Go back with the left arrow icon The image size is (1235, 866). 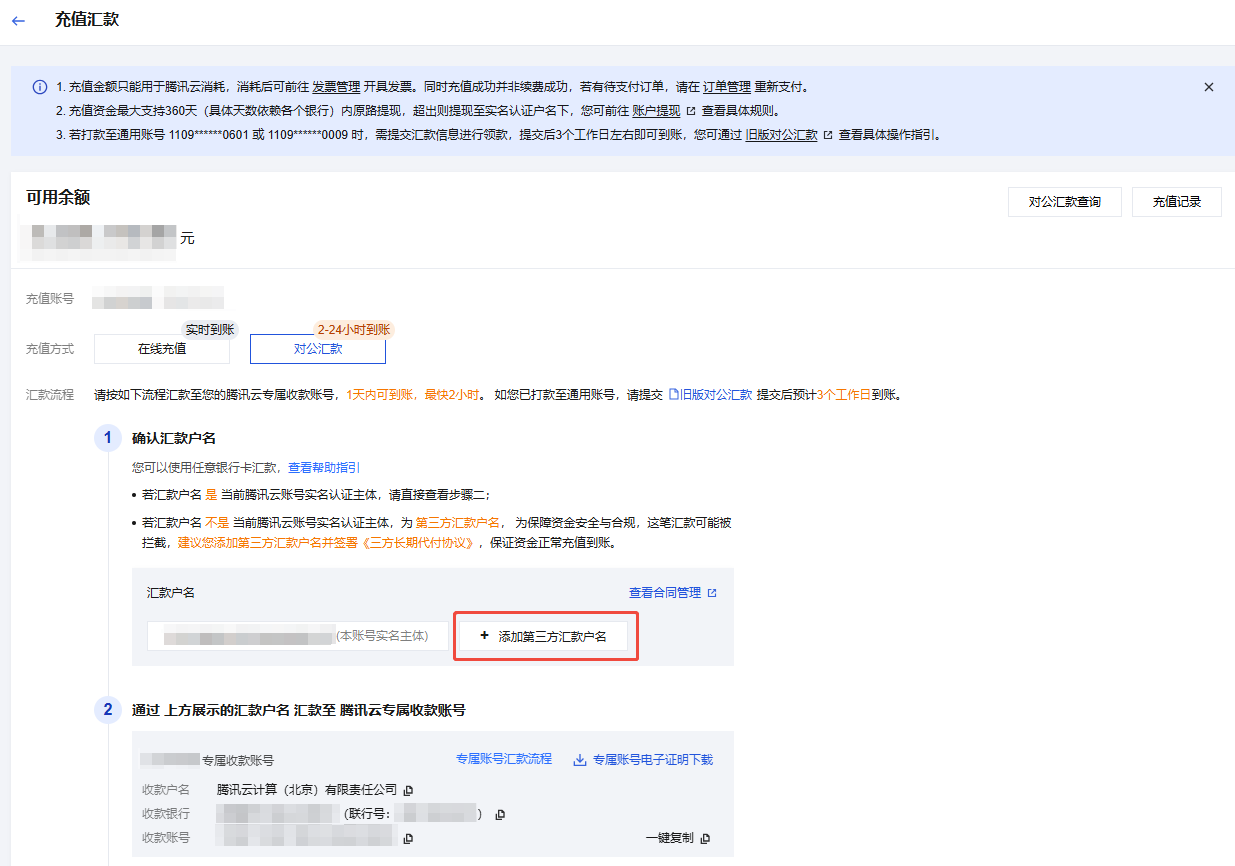(x=18, y=20)
